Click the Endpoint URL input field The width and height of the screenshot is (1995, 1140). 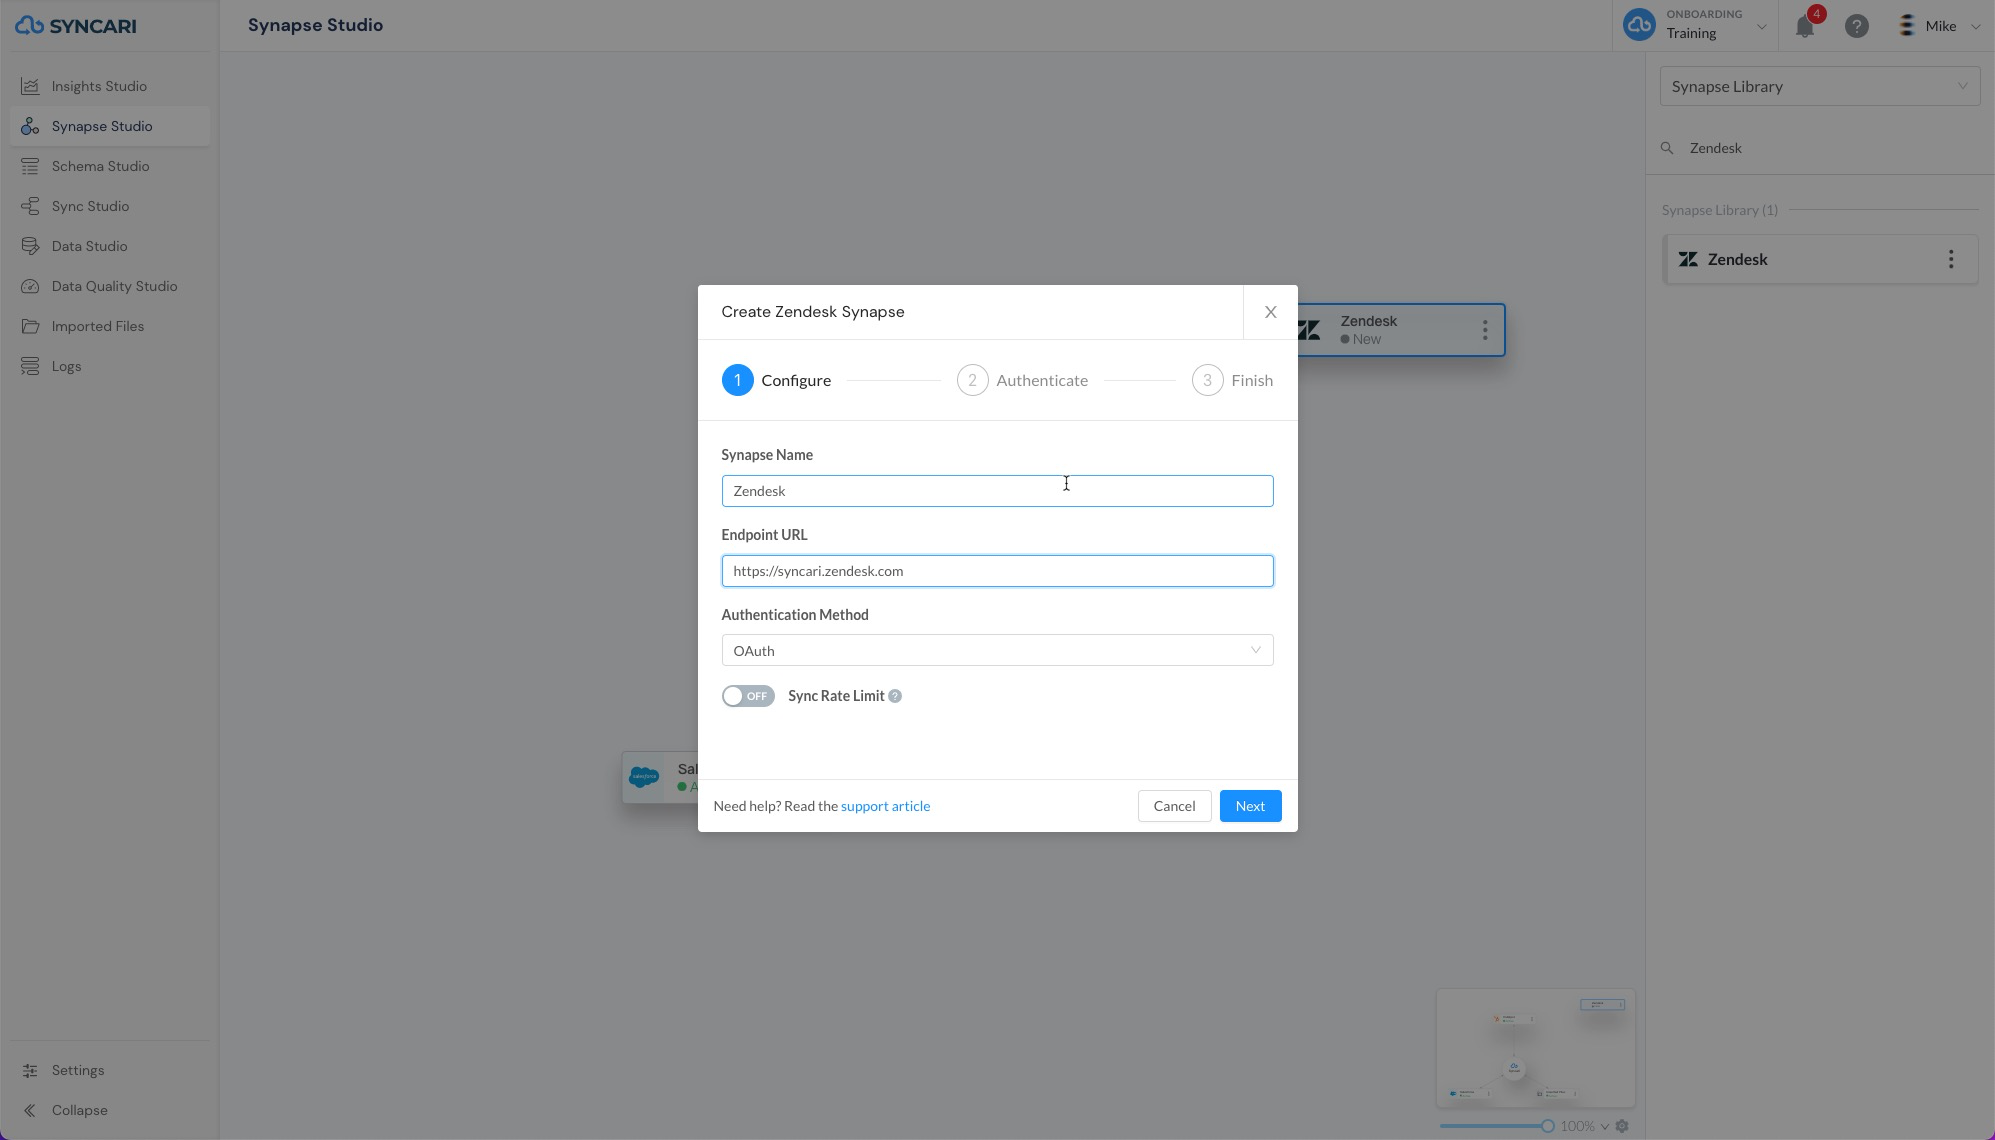997,571
